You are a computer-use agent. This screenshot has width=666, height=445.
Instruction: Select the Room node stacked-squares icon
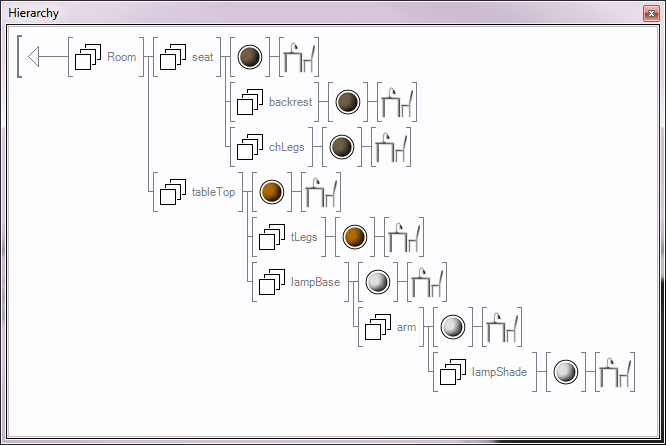(x=90, y=57)
